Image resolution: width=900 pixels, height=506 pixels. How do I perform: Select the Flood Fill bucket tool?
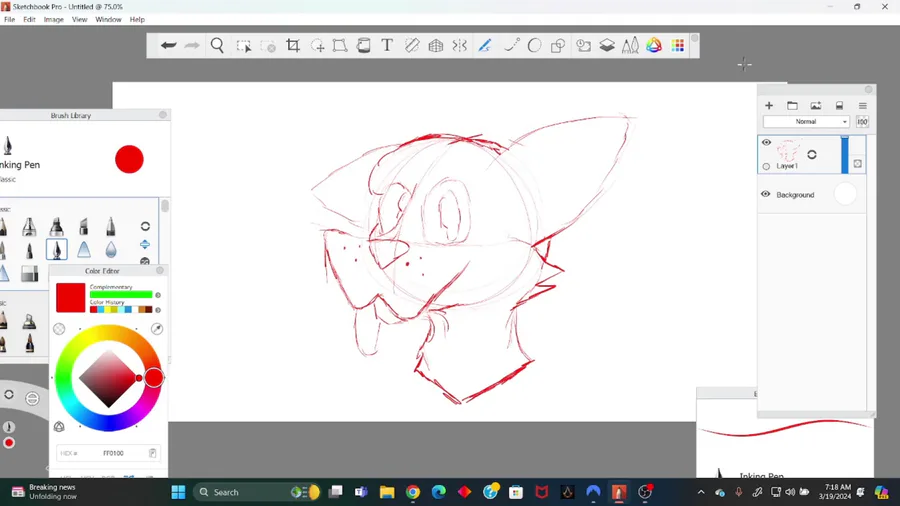tap(363, 45)
